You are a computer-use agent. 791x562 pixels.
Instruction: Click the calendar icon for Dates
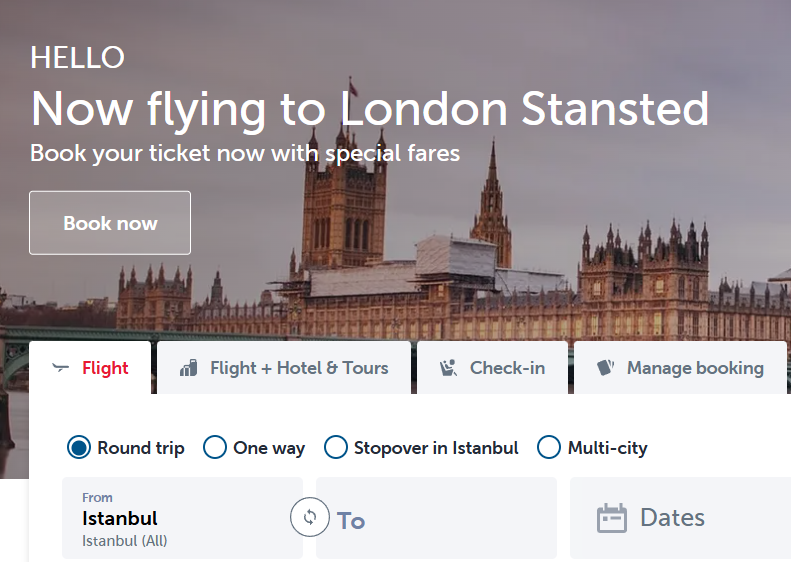pos(611,518)
